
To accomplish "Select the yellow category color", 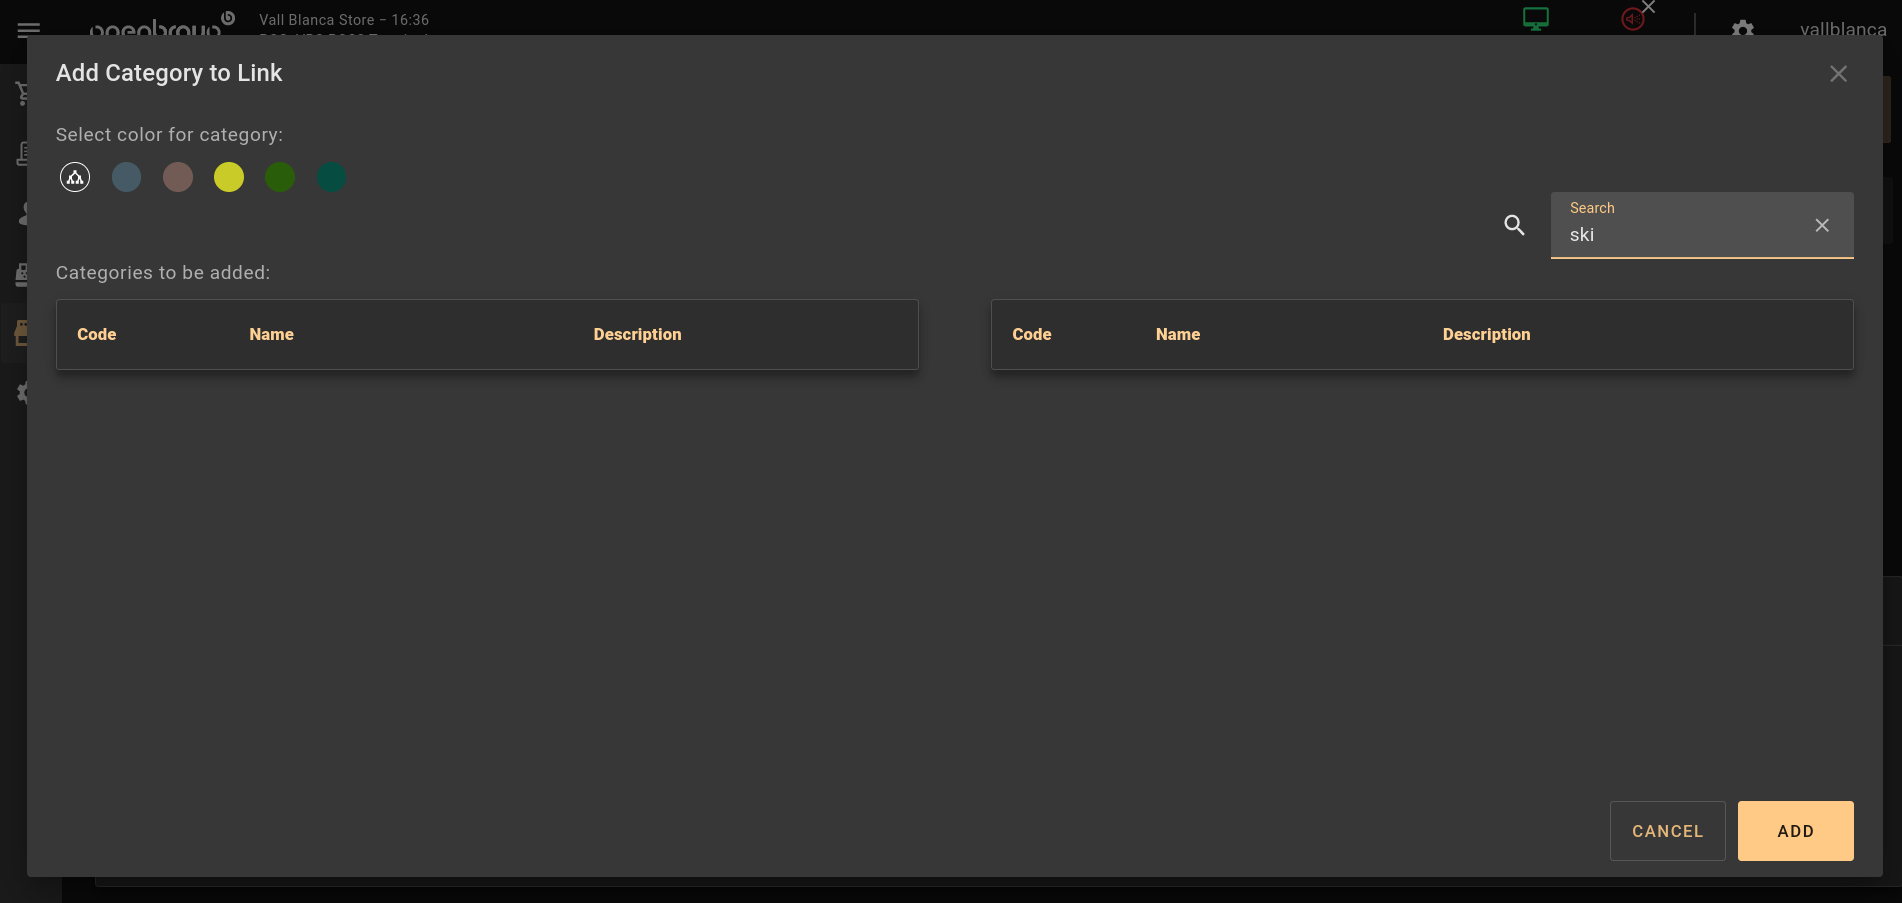I will (x=229, y=177).
